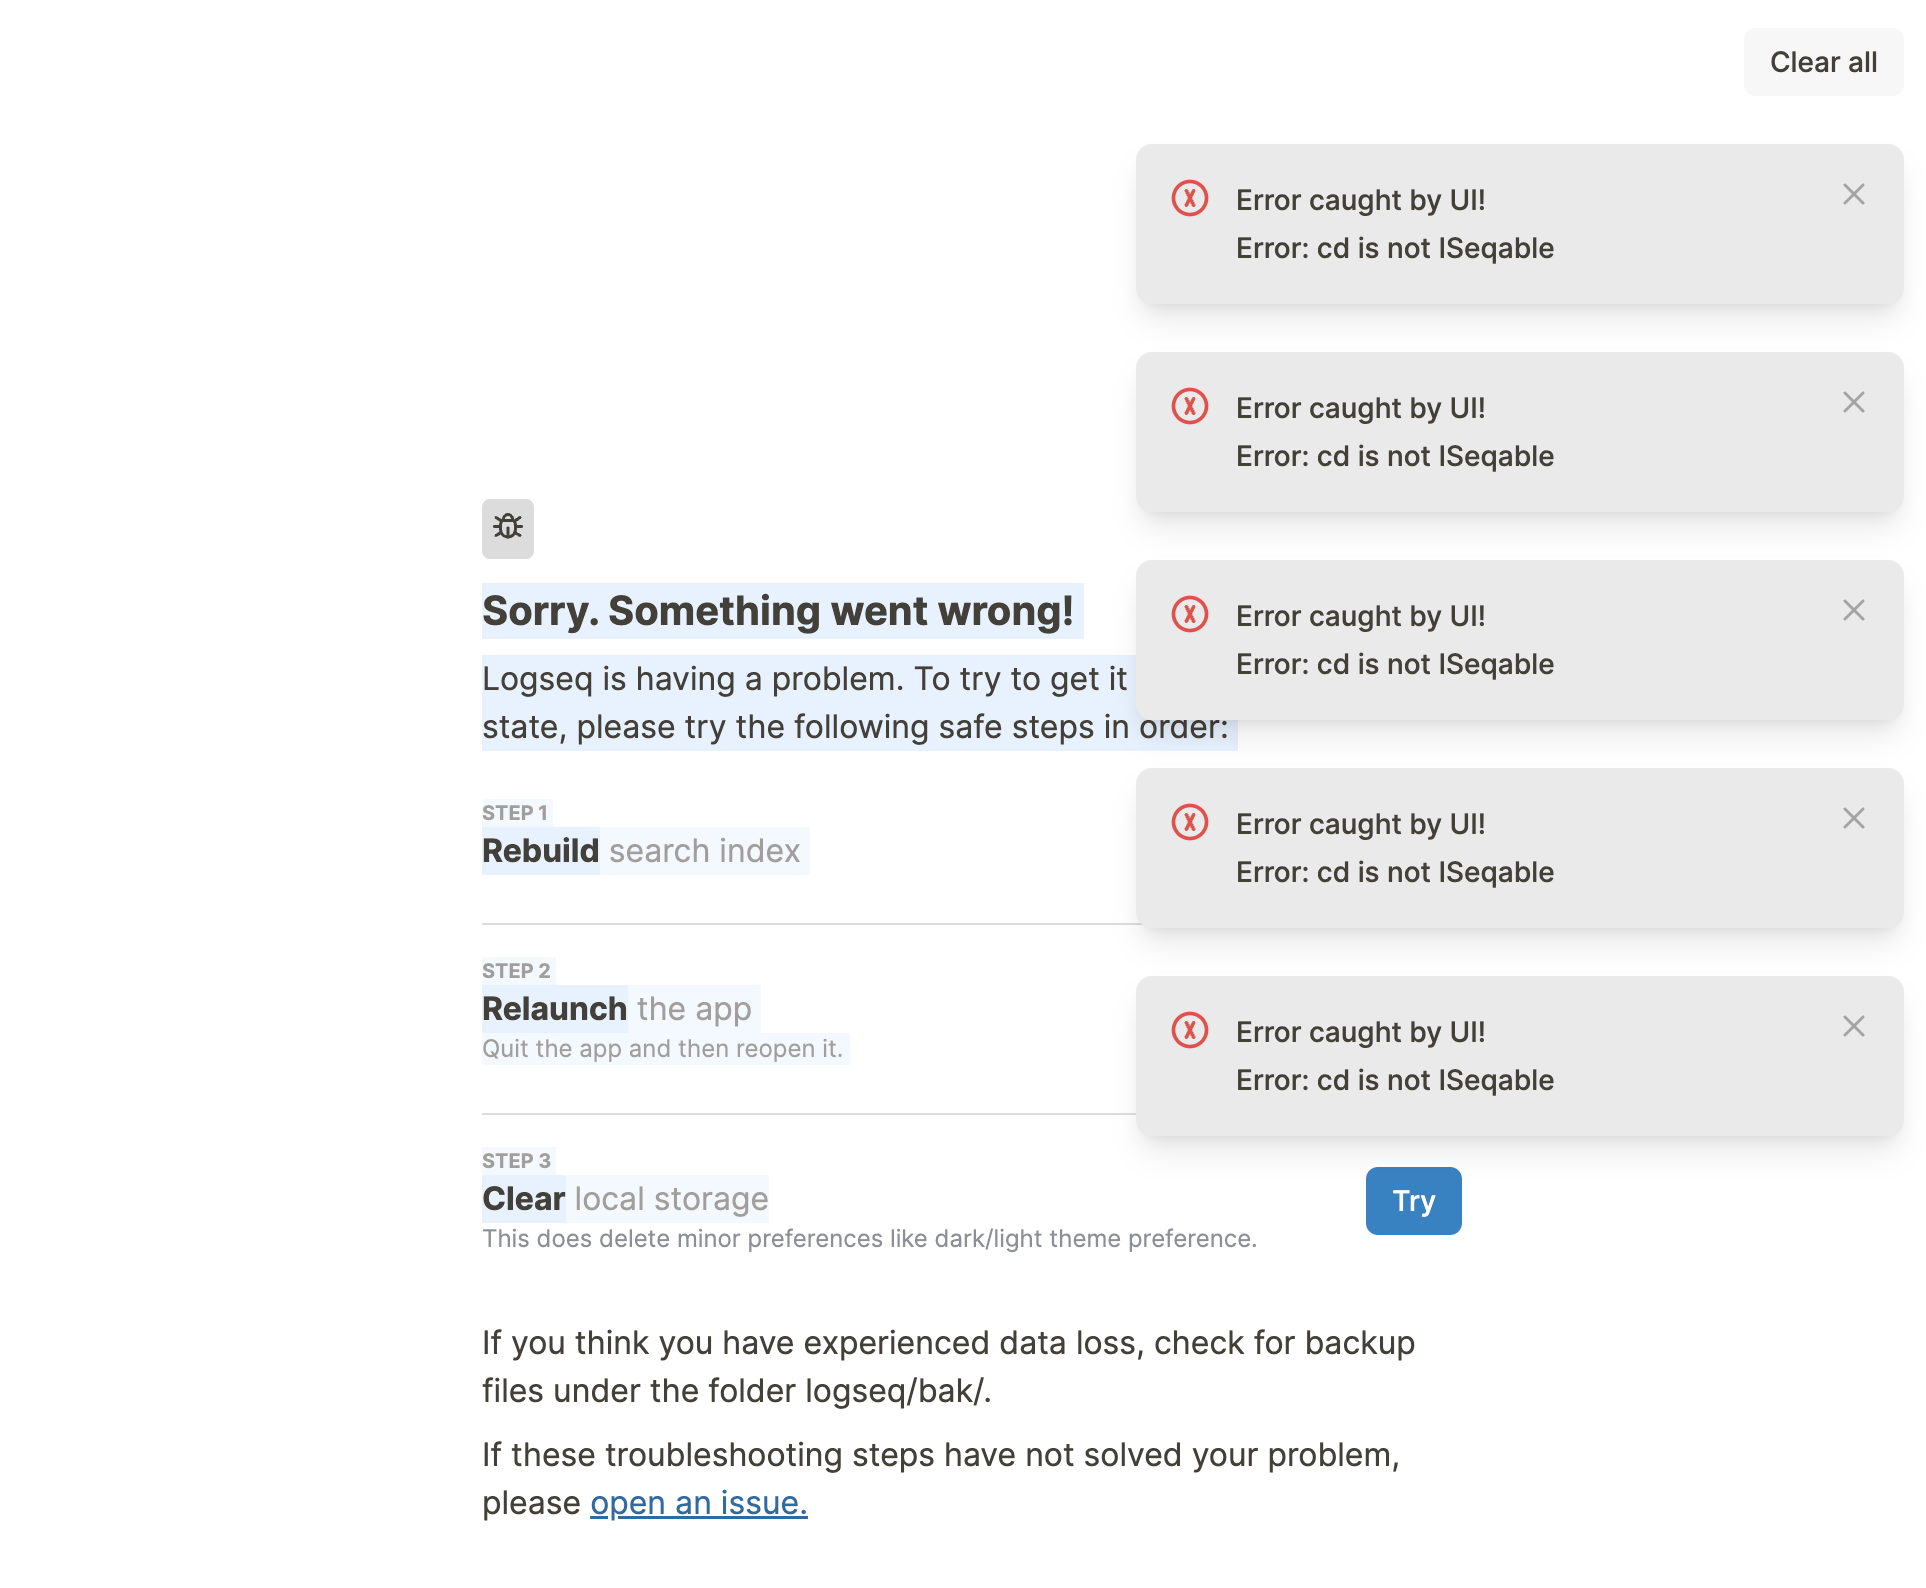This screenshot has width=1926, height=1588.
Task: Dismiss the third error toast
Action: click(1854, 610)
